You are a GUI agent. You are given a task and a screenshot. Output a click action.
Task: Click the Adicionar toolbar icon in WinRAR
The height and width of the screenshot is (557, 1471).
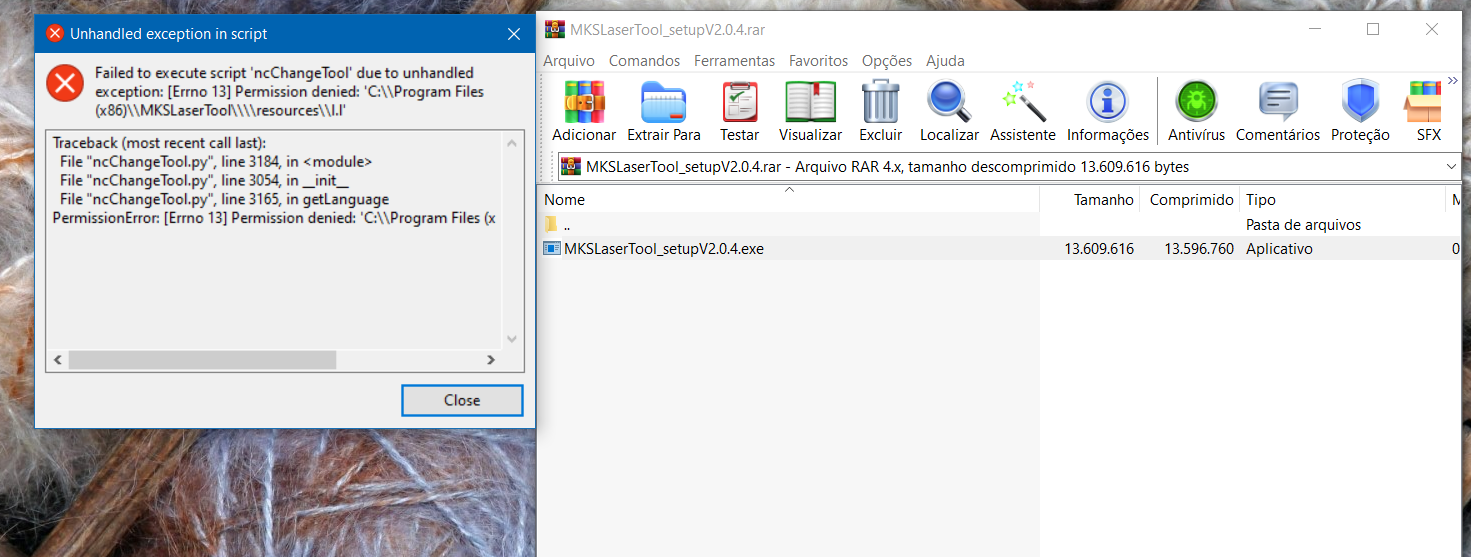[x=584, y=102]
